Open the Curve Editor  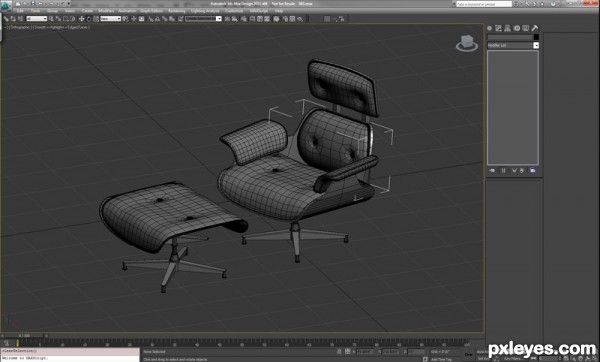coord(260,18)
